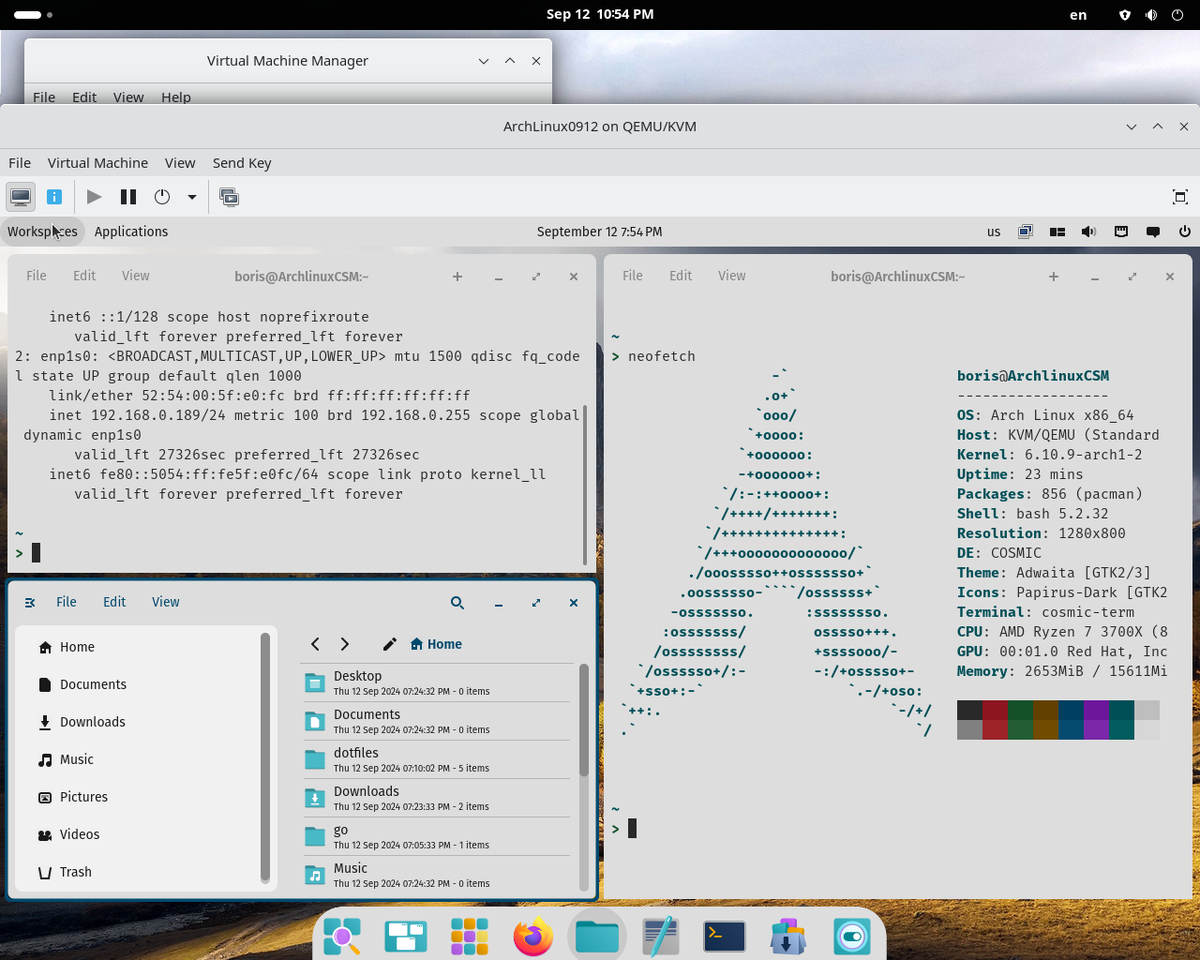Click the file manager sidebar scrollbar
Screen dimensions: 1200x960
click(265, 755)
